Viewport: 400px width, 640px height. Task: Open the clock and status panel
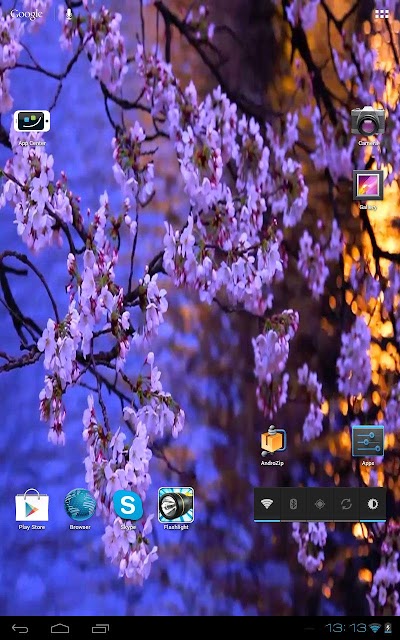coord(359,629)
